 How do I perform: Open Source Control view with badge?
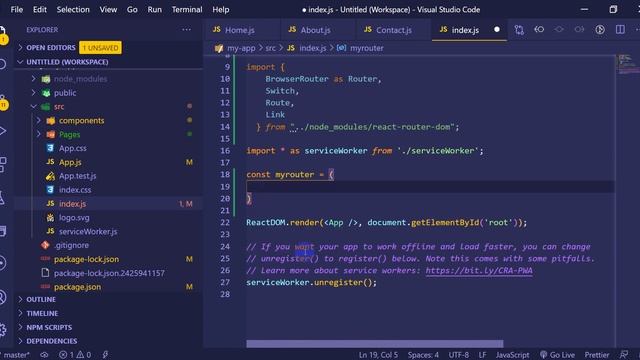(3, 102)
